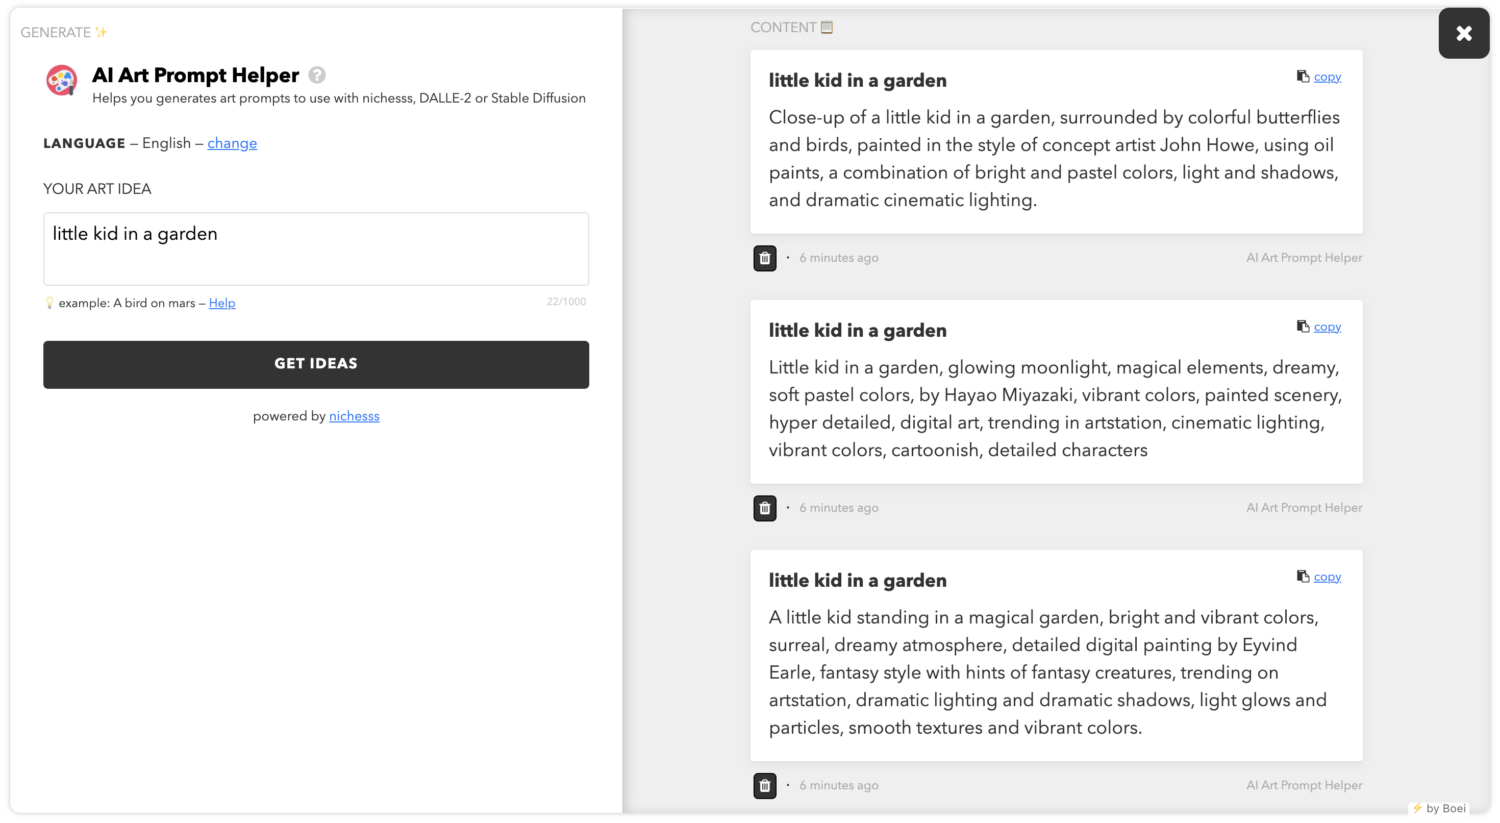Delete the first prompt with its trash icon
This screenshot has width=1500, height=823.
764,258
